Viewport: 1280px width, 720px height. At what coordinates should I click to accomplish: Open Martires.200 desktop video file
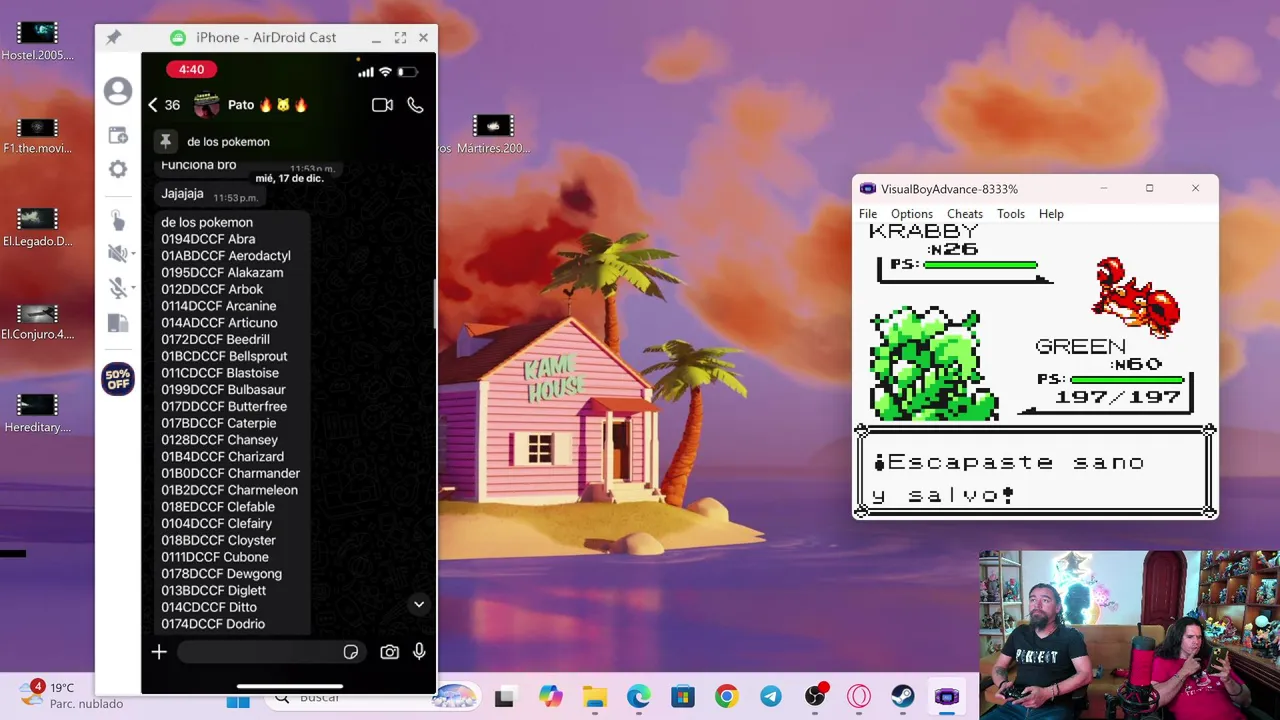(x=493, y=136)
